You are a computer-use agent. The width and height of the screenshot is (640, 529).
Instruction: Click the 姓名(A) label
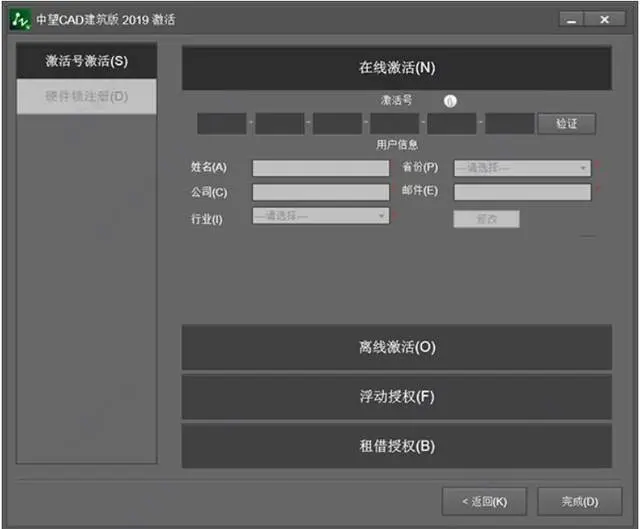click(x=209, y=167)
